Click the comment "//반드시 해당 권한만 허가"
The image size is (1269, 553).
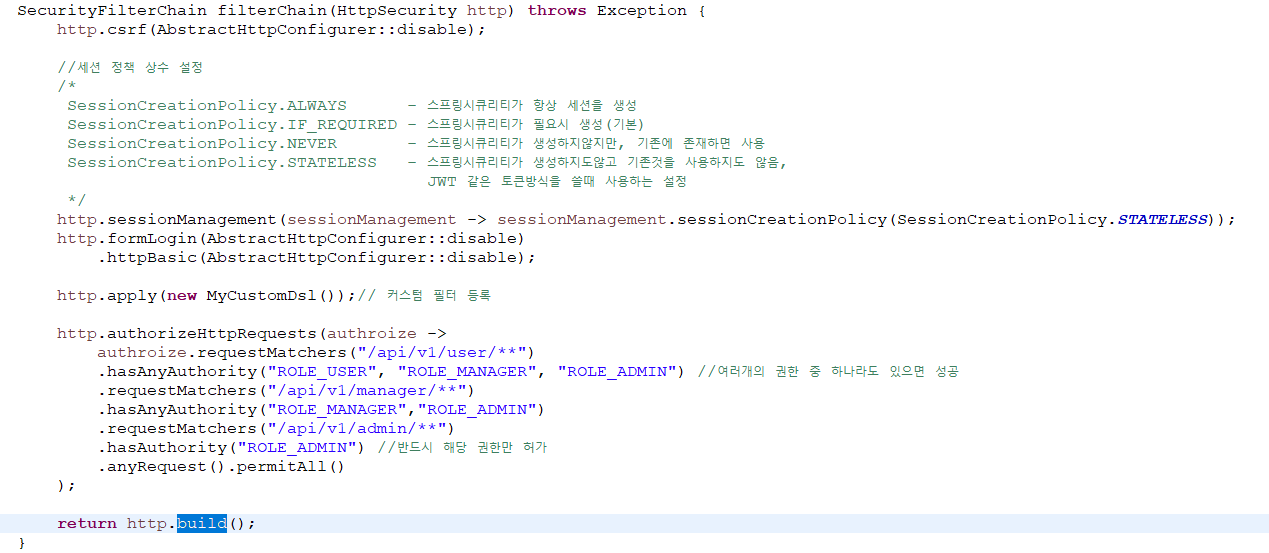462,447
